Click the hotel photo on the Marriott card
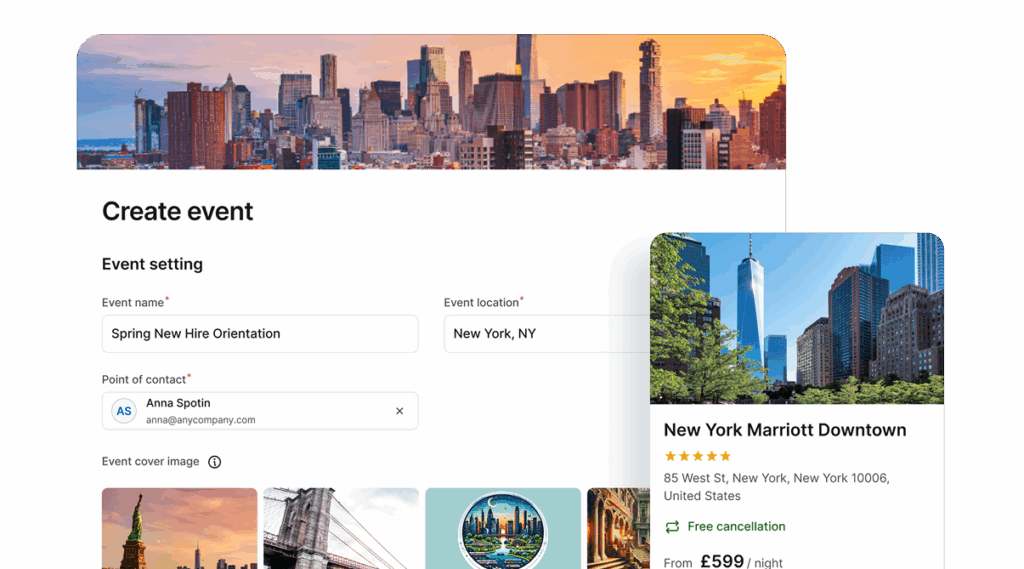This screenshot has height=569, width=1024. 797,318
